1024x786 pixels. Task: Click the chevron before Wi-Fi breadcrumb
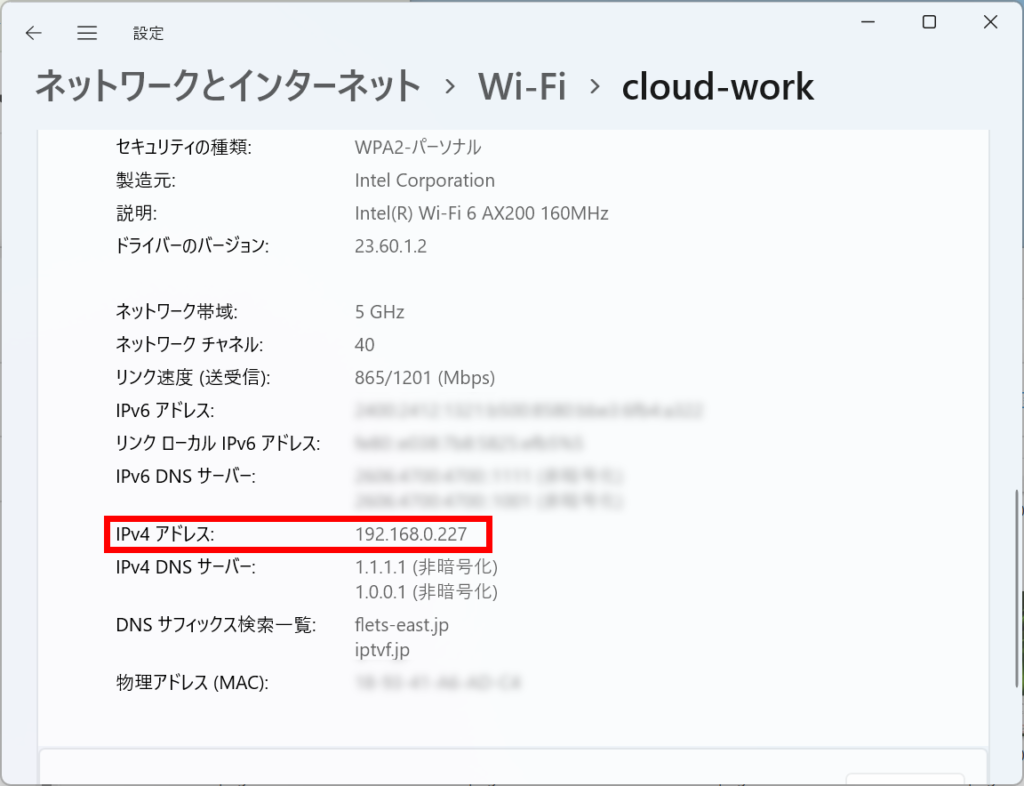point(450,87)
